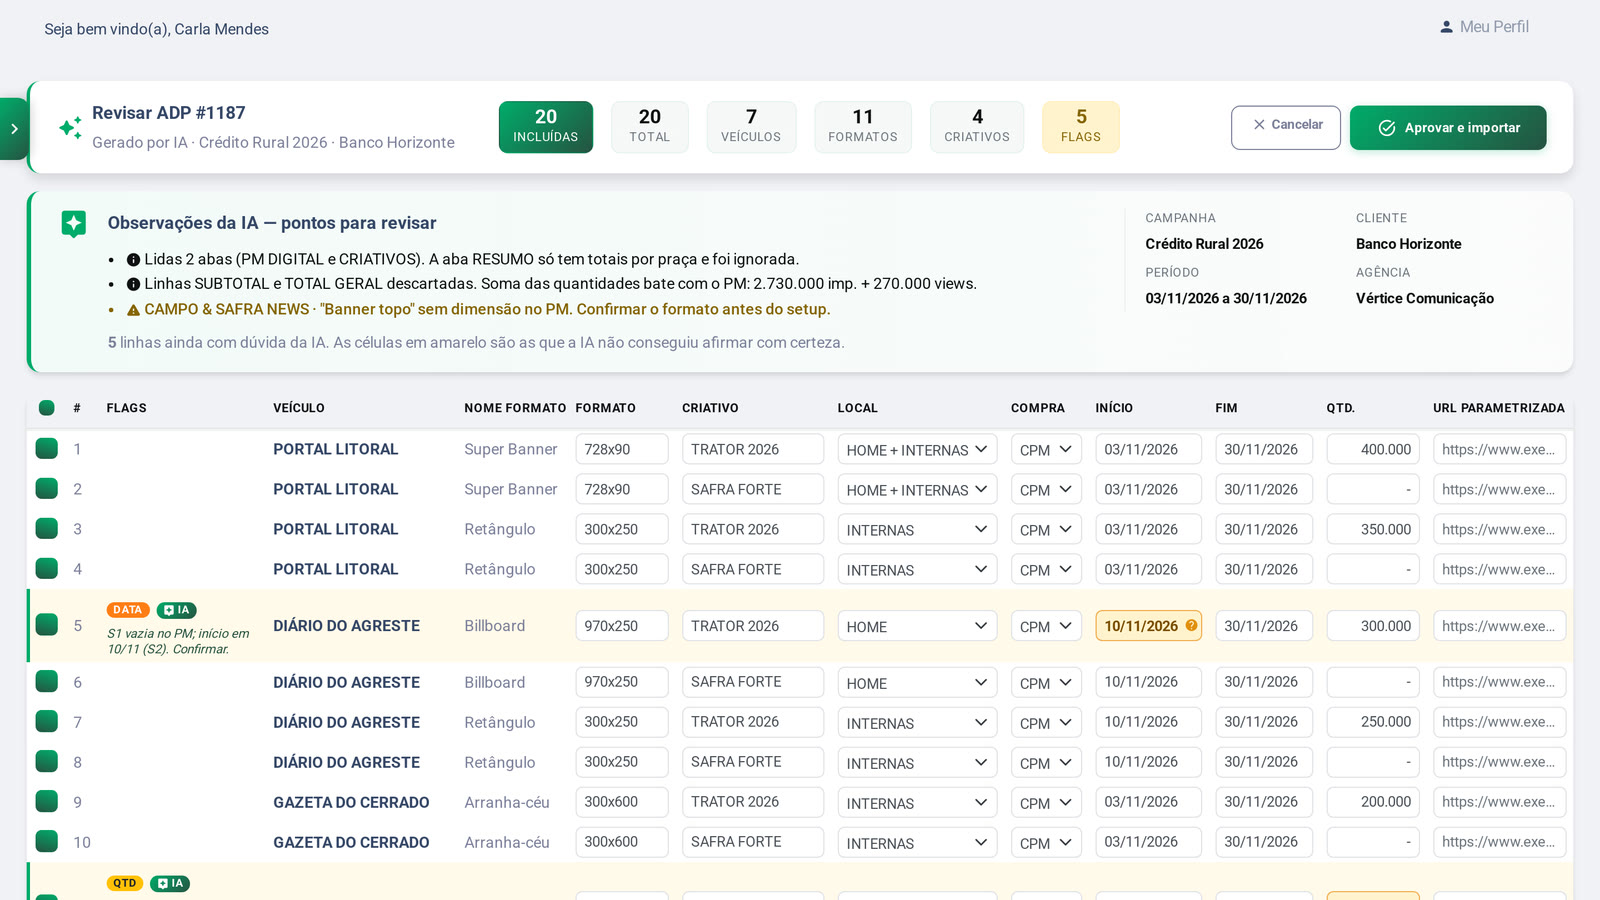
Task: Click the IA badge on row 5
Action: click(177, 610)
